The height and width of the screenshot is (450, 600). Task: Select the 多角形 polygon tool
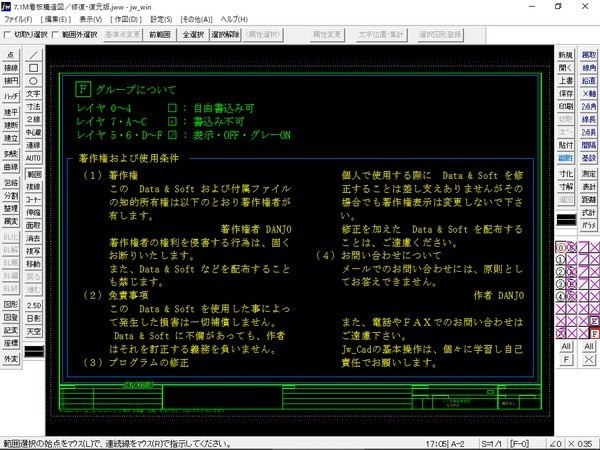pyautogui.click(x=11, y=154)
